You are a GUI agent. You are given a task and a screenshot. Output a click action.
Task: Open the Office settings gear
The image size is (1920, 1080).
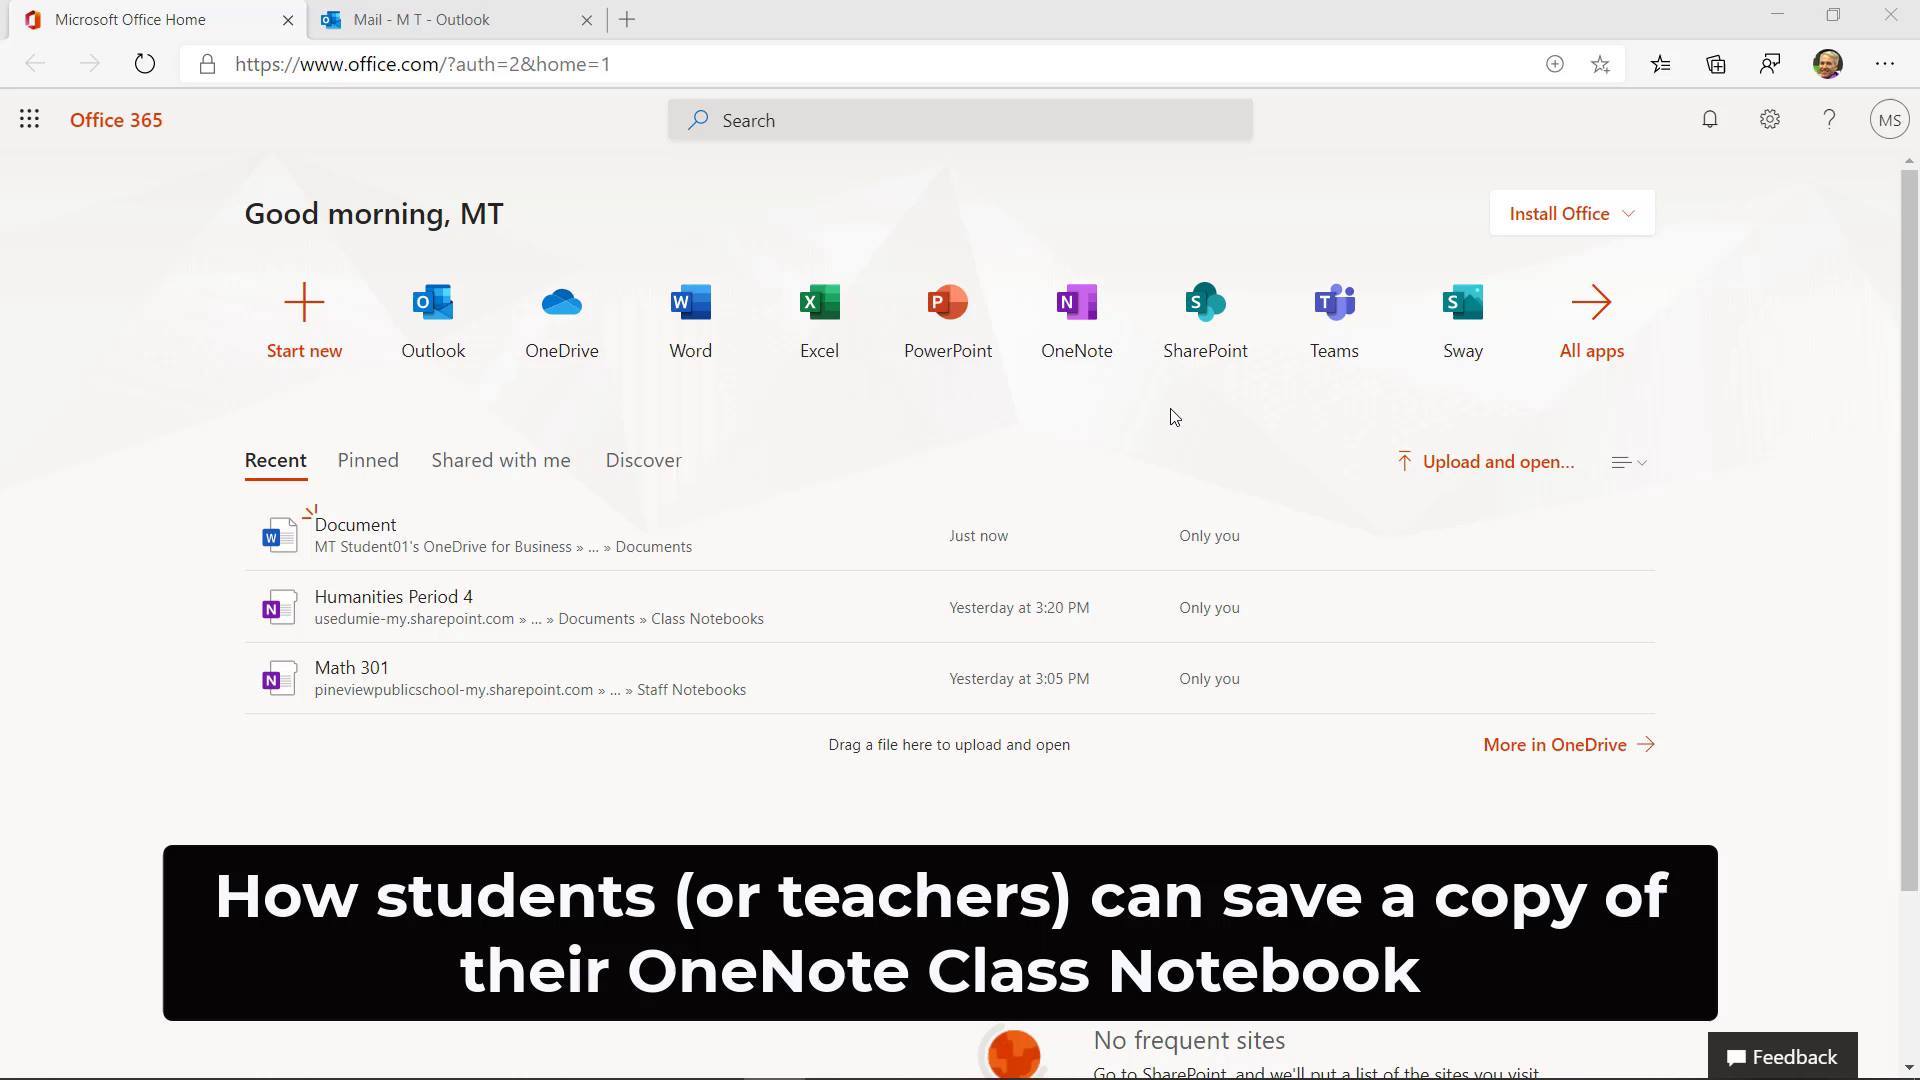pos(1770,120)
